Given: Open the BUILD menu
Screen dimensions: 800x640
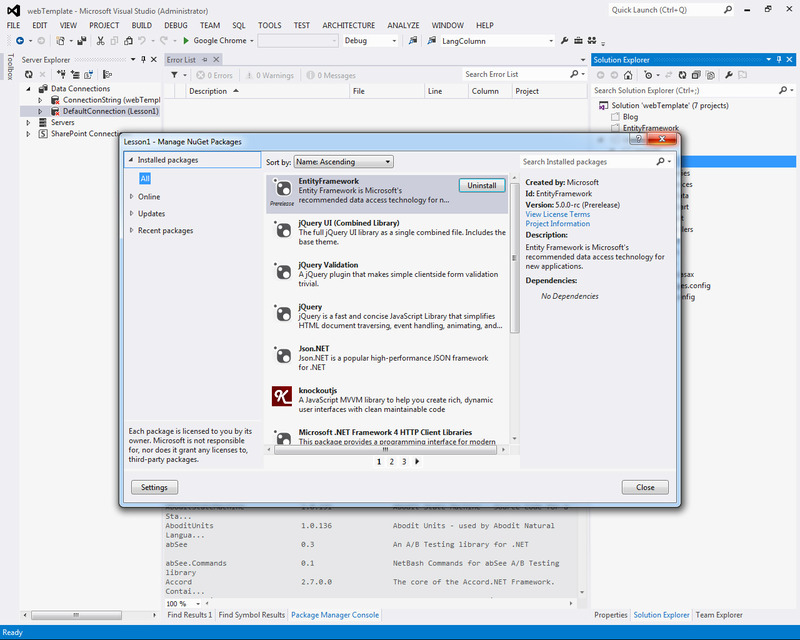Looking at the screenshot, I should coord(141,25).
